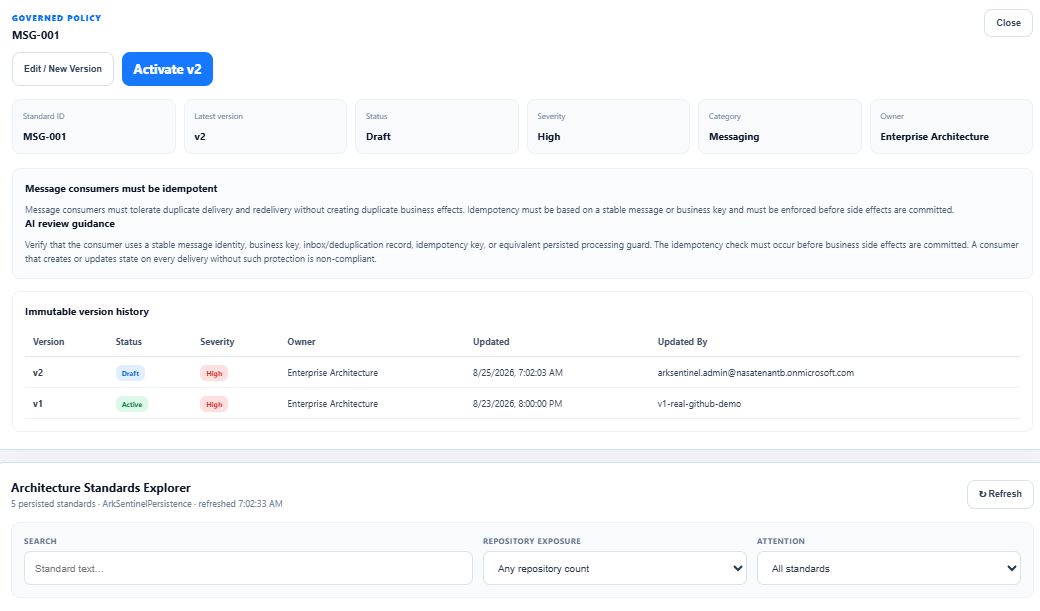Click the arksentinel.admin email address

[755, 373]
